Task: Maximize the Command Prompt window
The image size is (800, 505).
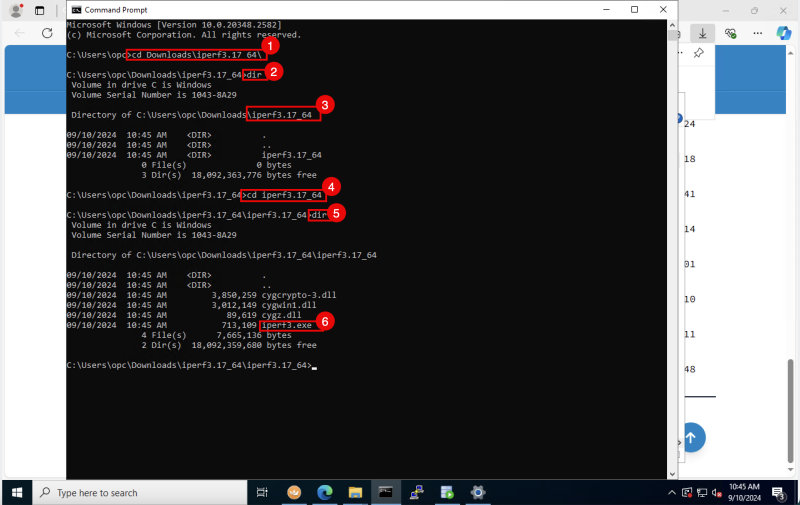Action: (634, 9)
